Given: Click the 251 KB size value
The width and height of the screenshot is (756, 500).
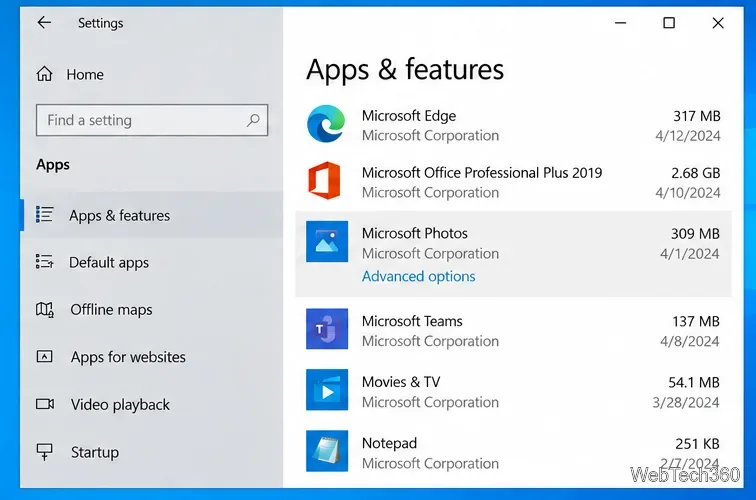Looking at the screenshot, I should (697, 444).
